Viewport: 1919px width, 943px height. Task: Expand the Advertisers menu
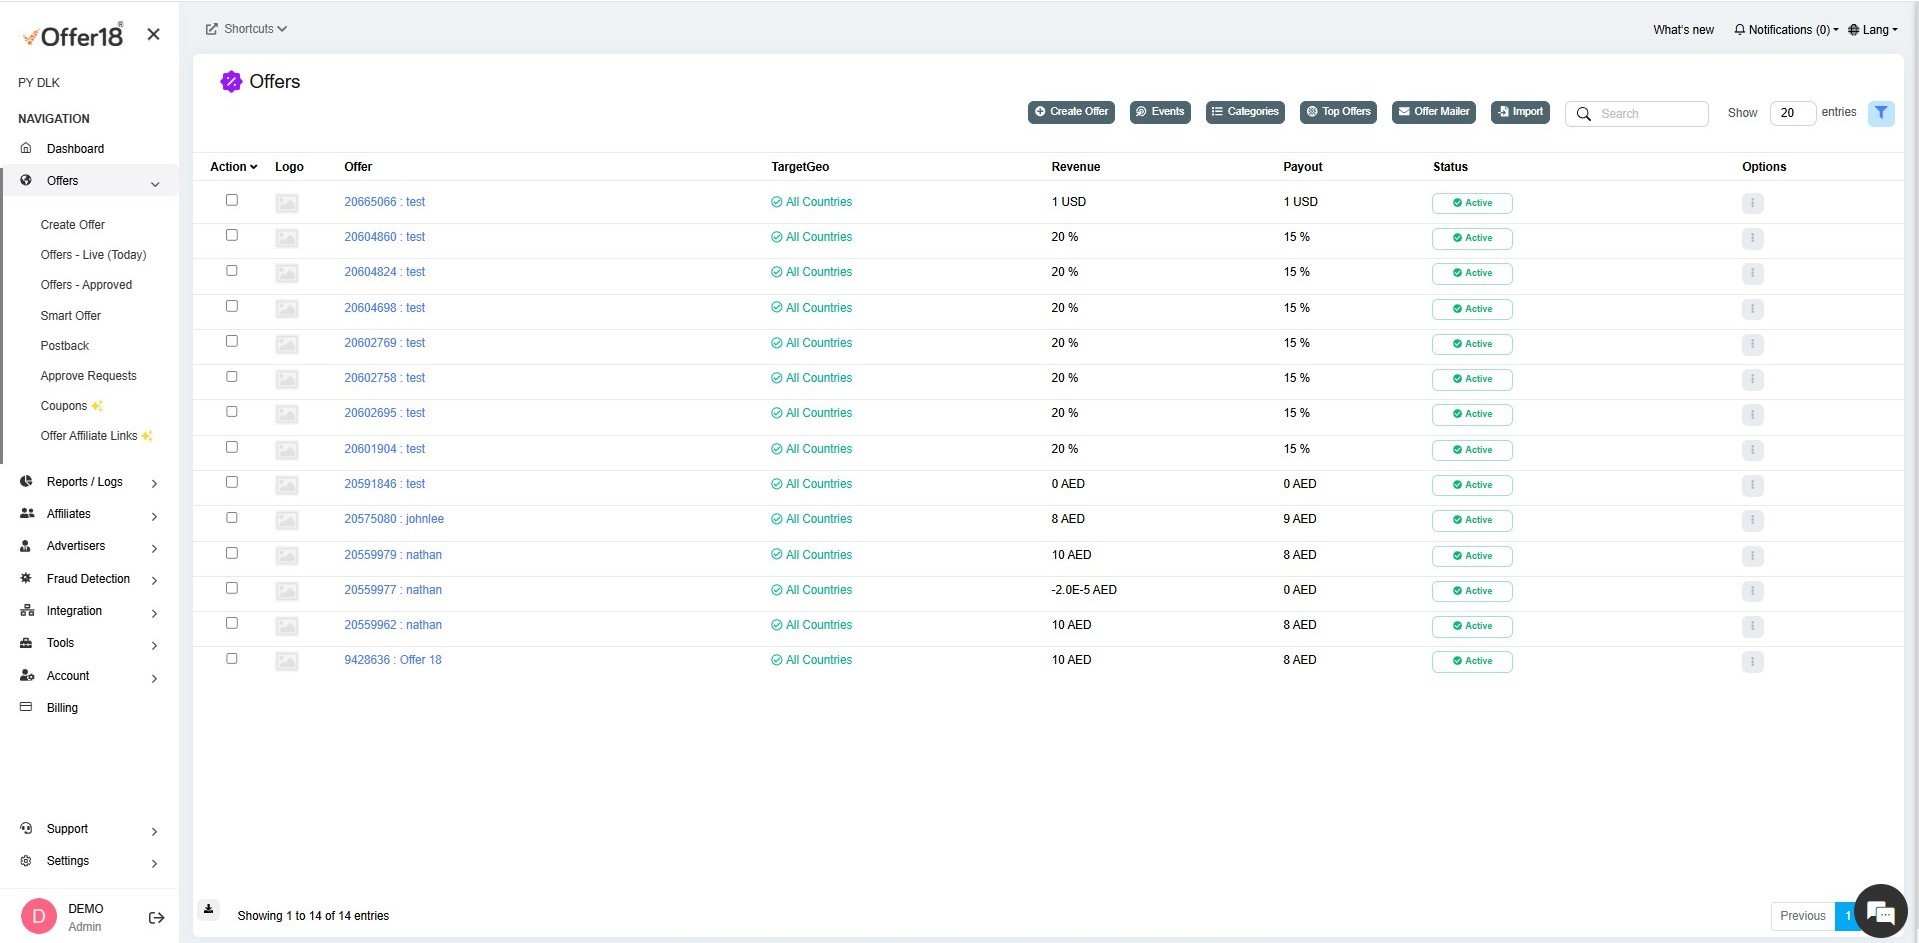[x=154, y=548]
